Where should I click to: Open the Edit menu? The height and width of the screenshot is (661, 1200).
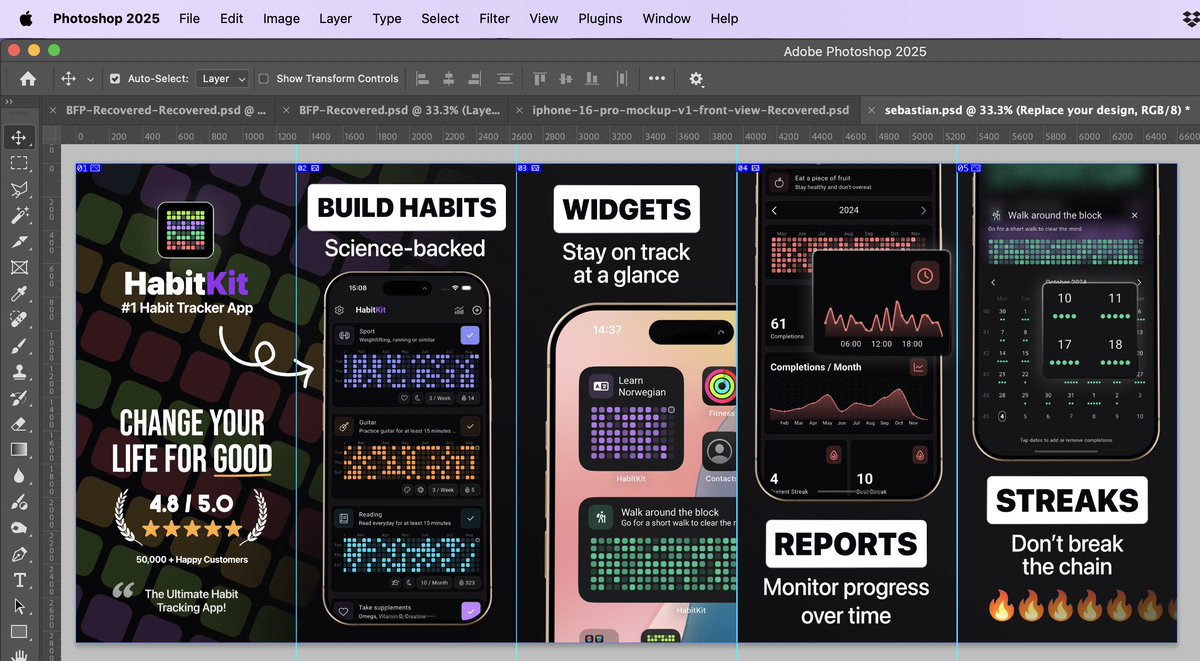(x=231, y=18)
